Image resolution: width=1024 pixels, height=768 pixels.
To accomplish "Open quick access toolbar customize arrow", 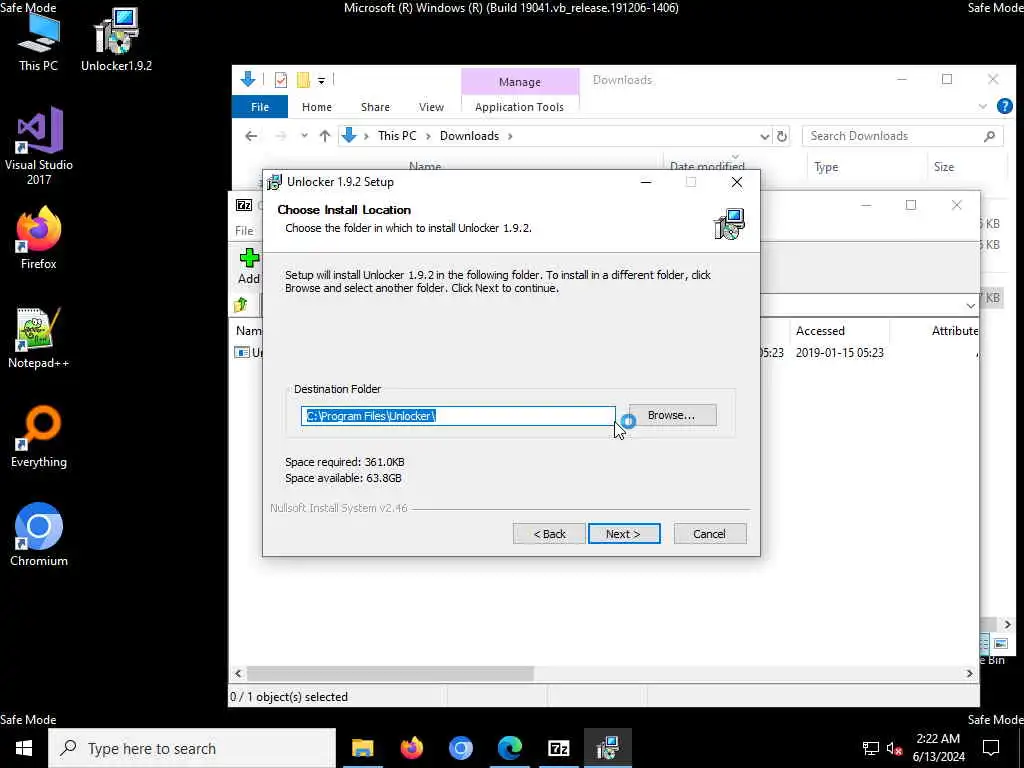I will coord(321,80).
